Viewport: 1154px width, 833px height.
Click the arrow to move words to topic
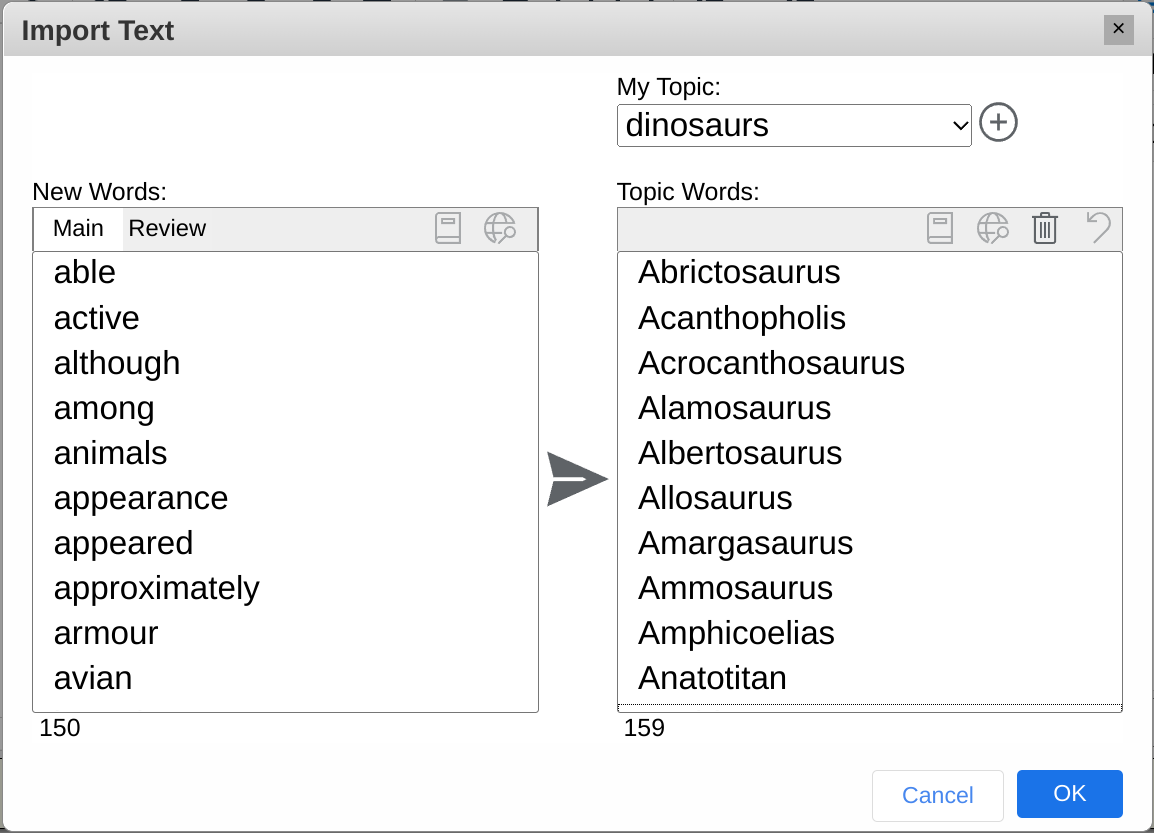tap(577, 479)
